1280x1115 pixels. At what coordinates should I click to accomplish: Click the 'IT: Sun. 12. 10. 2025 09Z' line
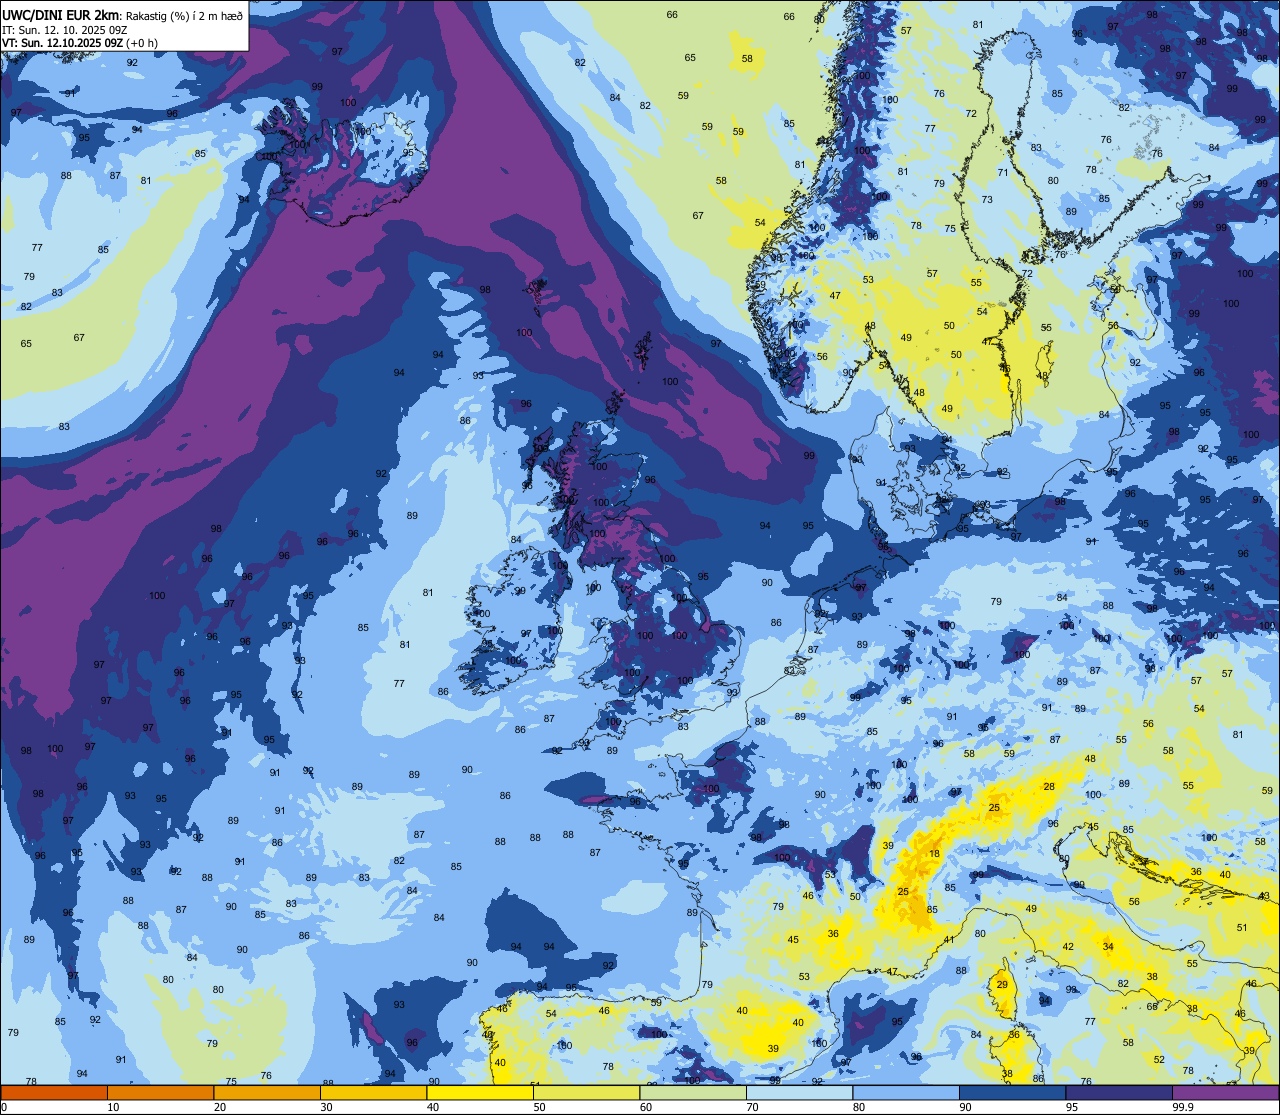[x=64, y=30]
